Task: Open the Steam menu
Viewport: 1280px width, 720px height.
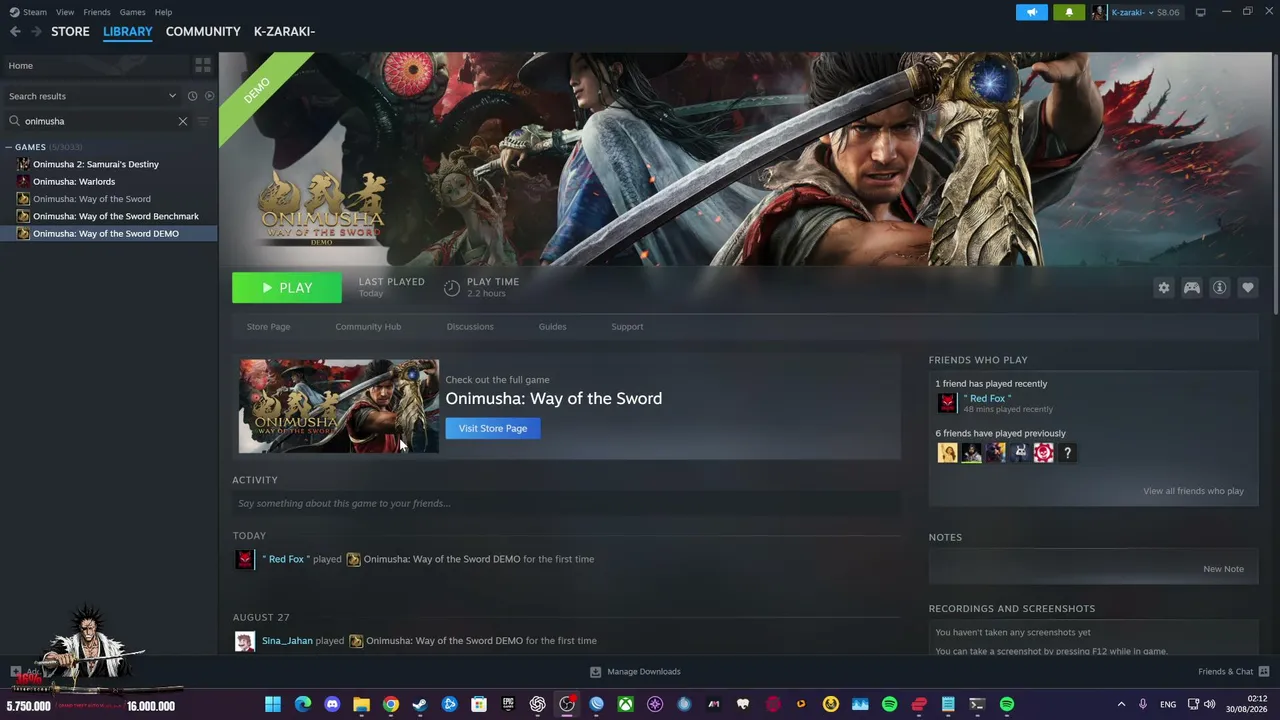Action: 35,12
